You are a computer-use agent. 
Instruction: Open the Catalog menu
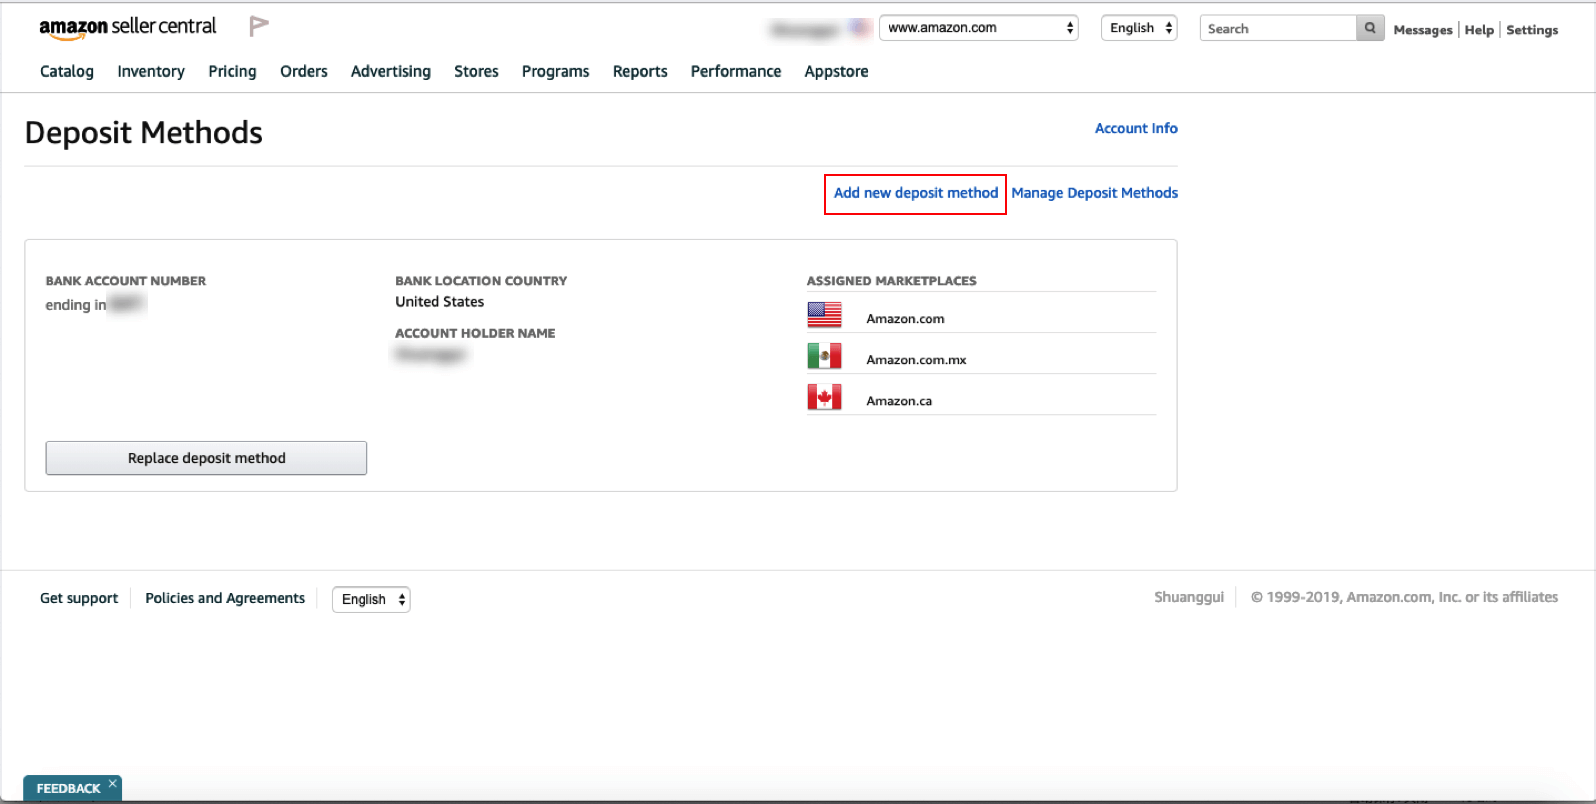click(67, 71)
